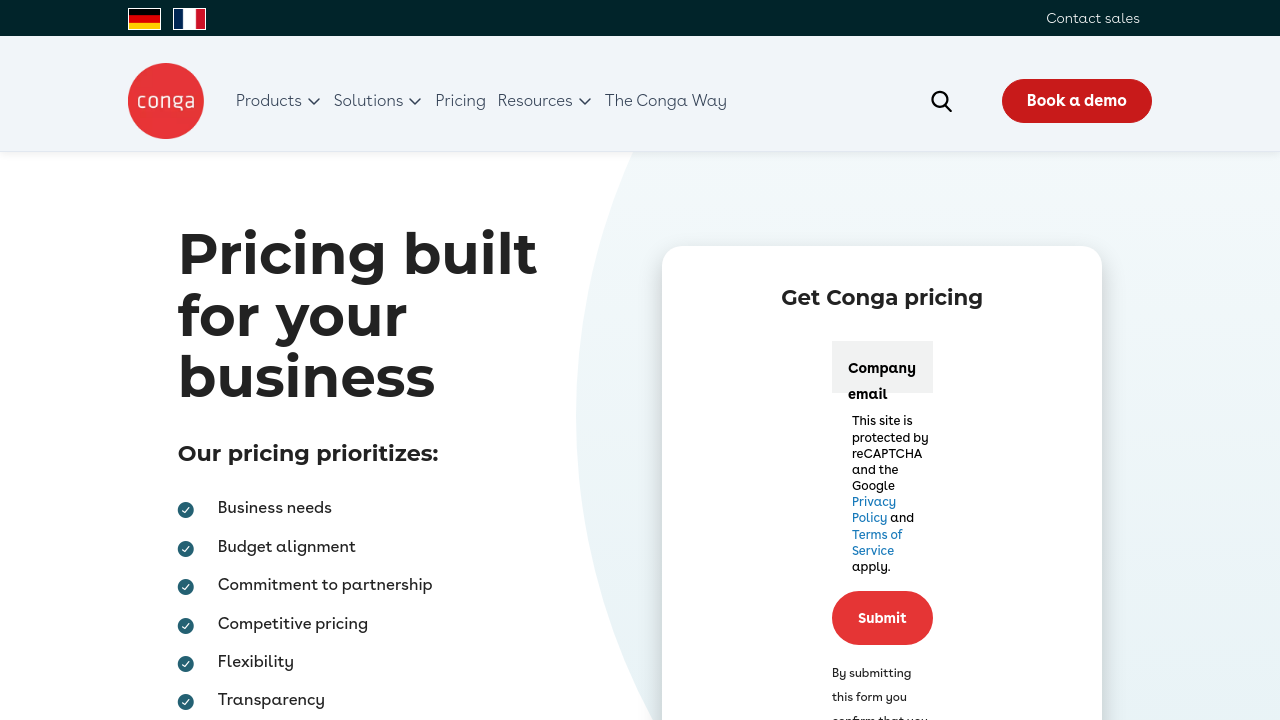Switch site language via French flag

coord(189,19)
